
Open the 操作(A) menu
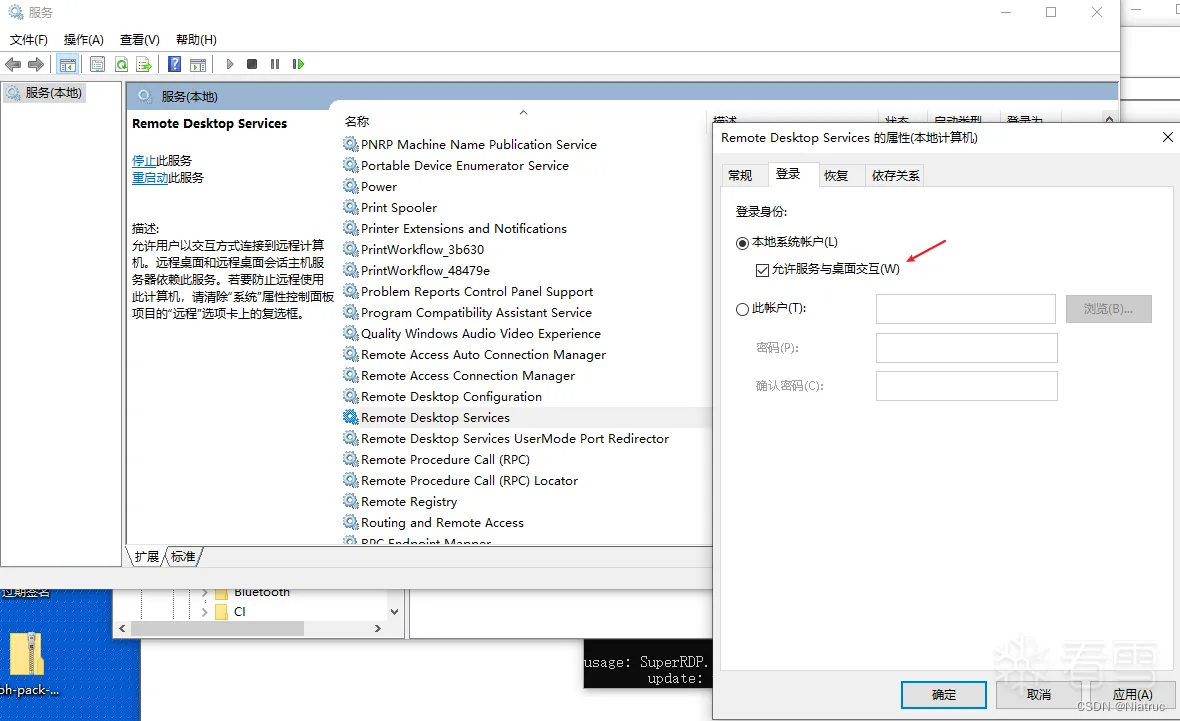[x=84, y=40]
